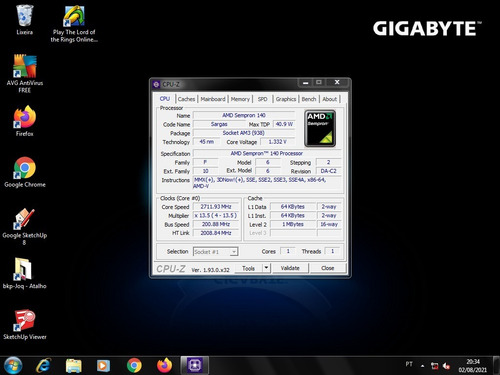Close CPU-Z with the X button

point(337,82)
